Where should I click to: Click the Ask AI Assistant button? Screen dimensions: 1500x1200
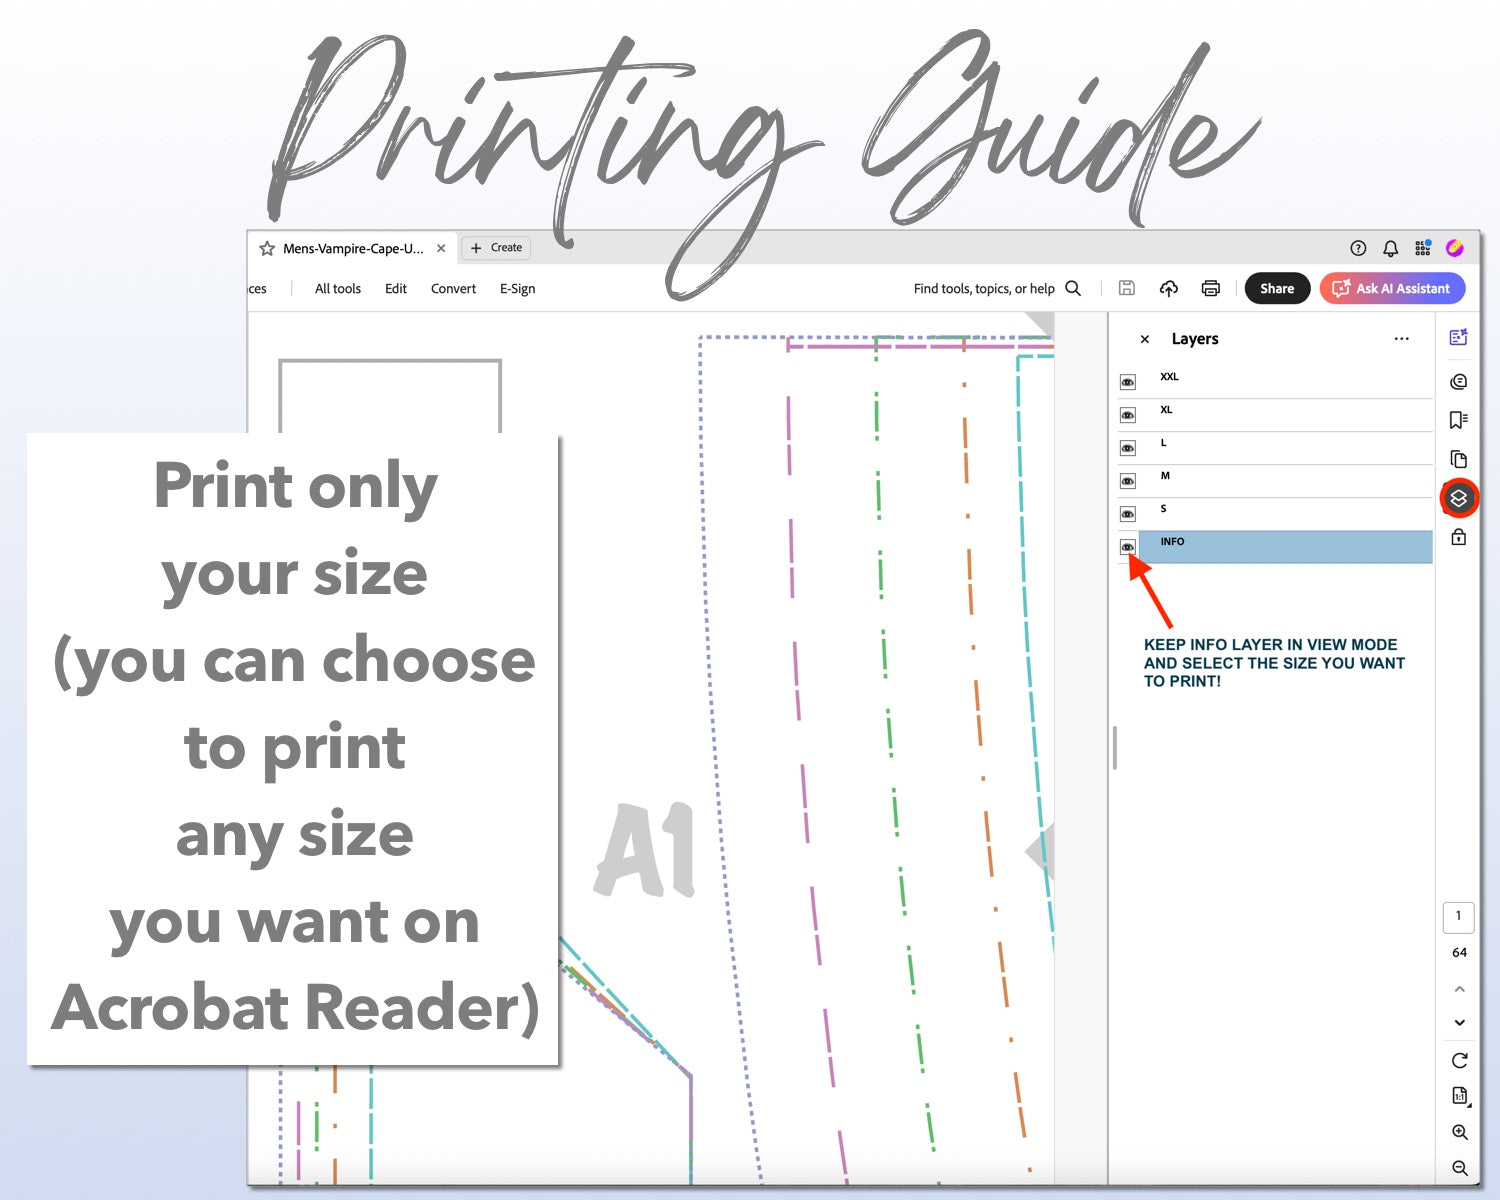(x=1392, y=289)
